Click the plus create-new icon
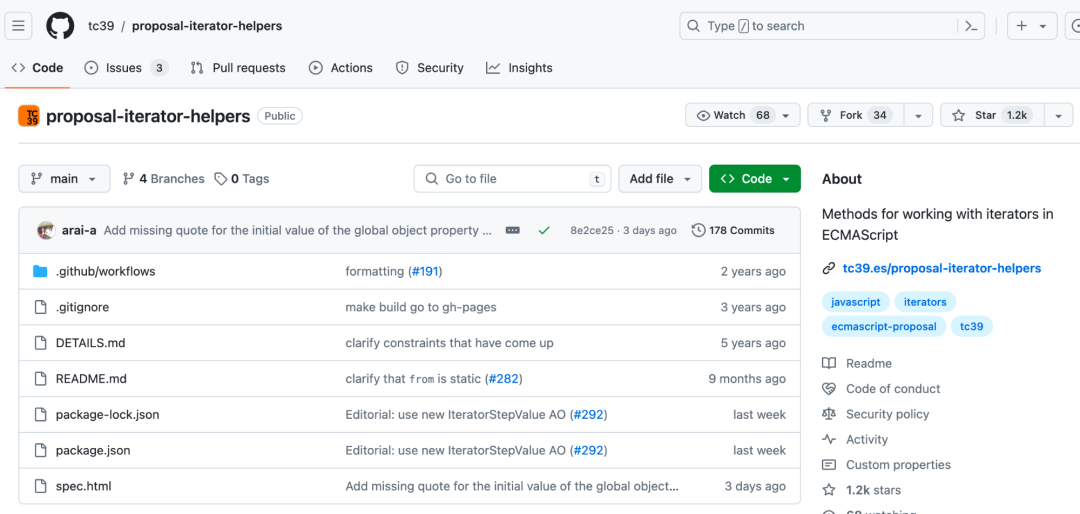 click(1021, 26)
